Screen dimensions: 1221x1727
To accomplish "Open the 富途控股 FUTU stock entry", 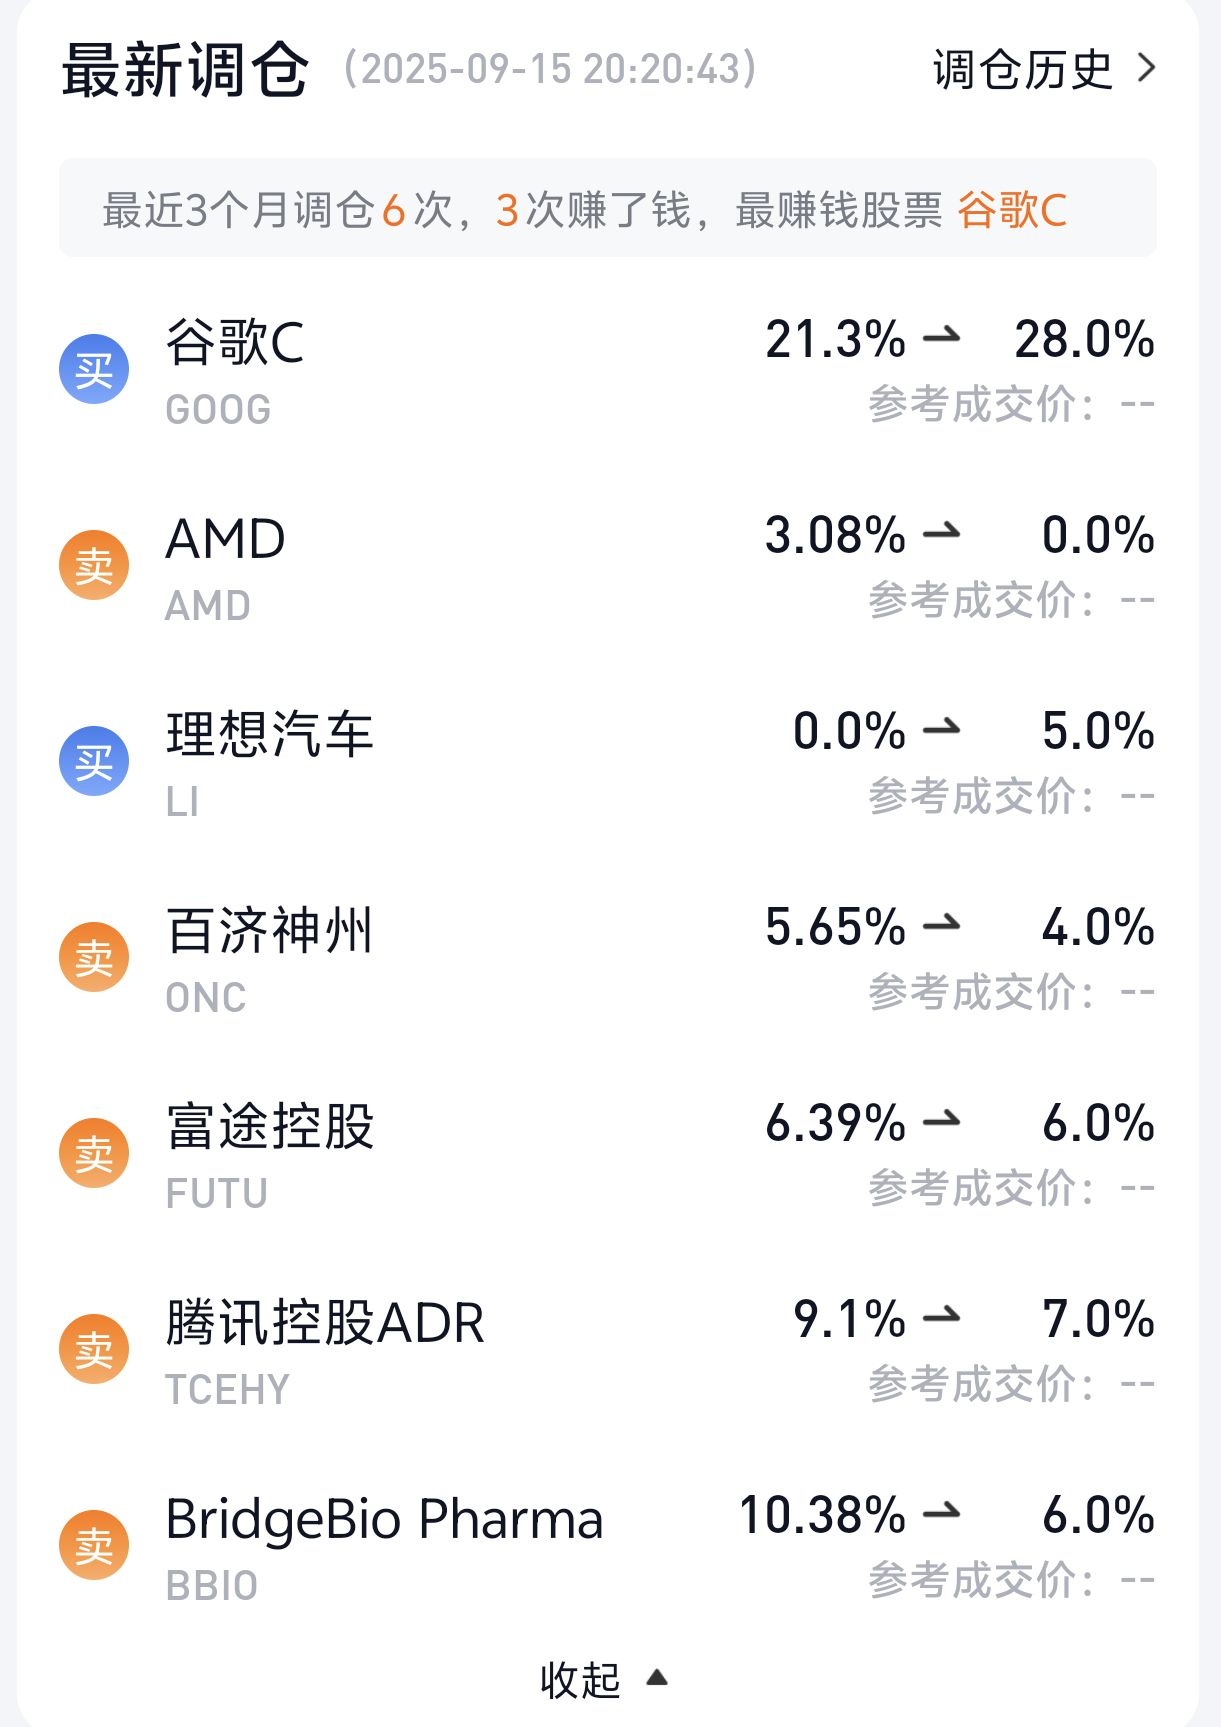I will click(270, 1127).
